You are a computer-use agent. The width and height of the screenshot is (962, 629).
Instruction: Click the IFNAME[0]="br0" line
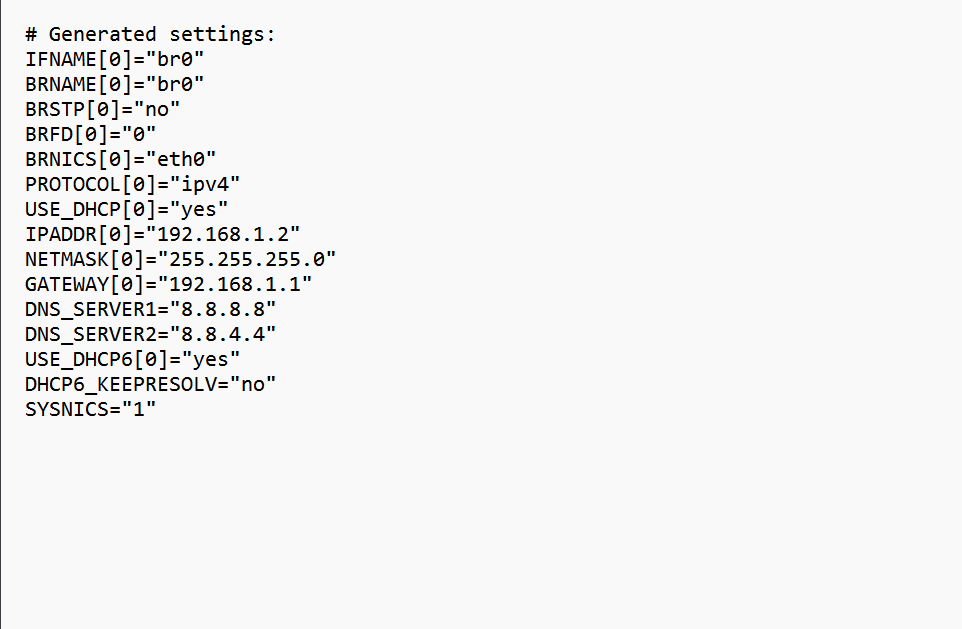click(x=114, y=60)
